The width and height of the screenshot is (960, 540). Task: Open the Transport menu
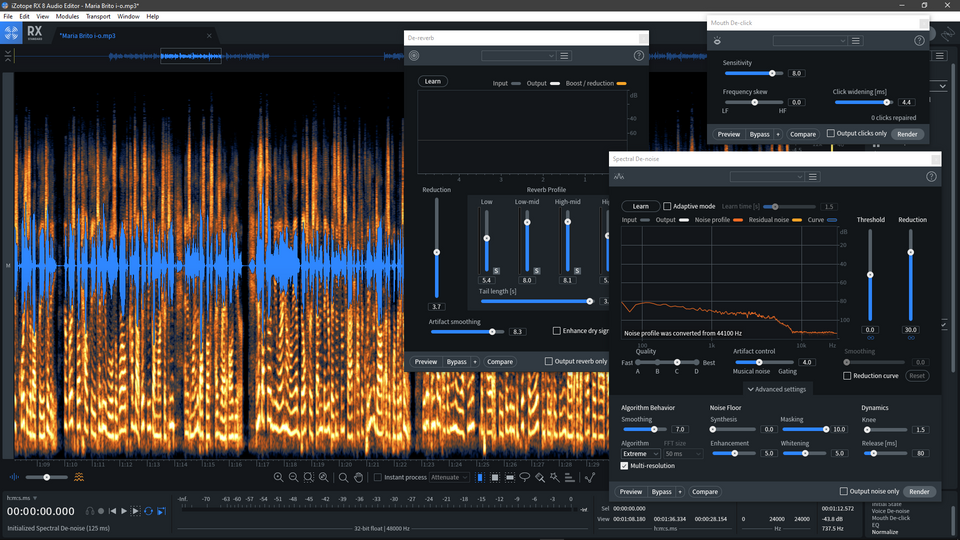pyautogui.click(x=98, y=17)
